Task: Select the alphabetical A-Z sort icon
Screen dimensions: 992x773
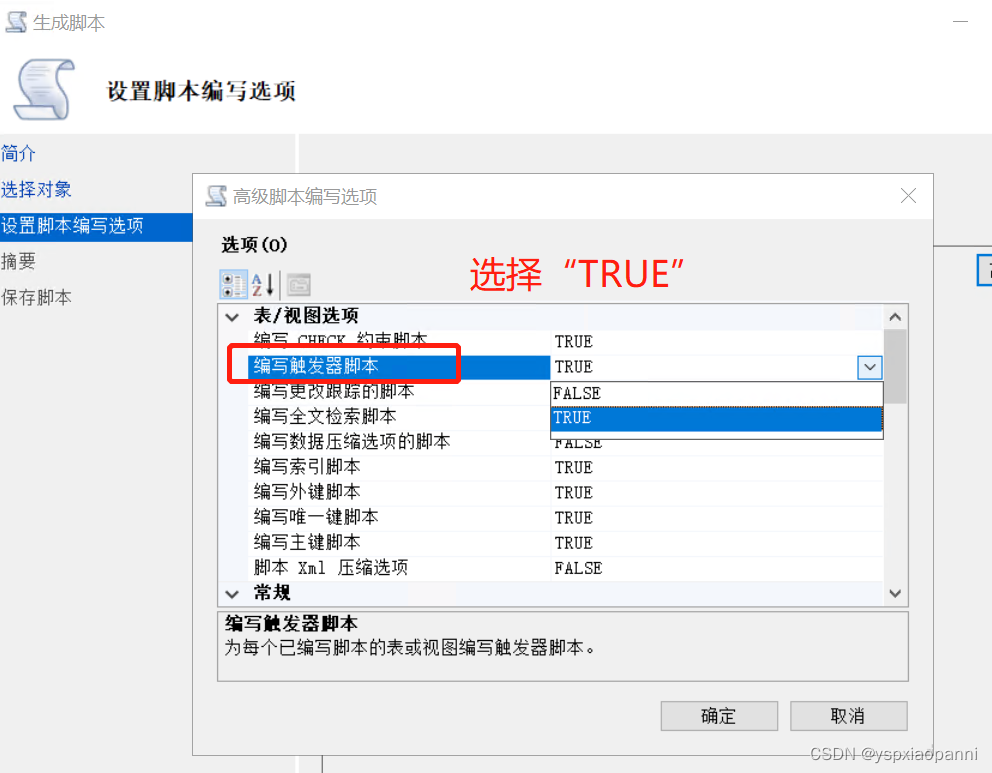Action: (261, 284)
